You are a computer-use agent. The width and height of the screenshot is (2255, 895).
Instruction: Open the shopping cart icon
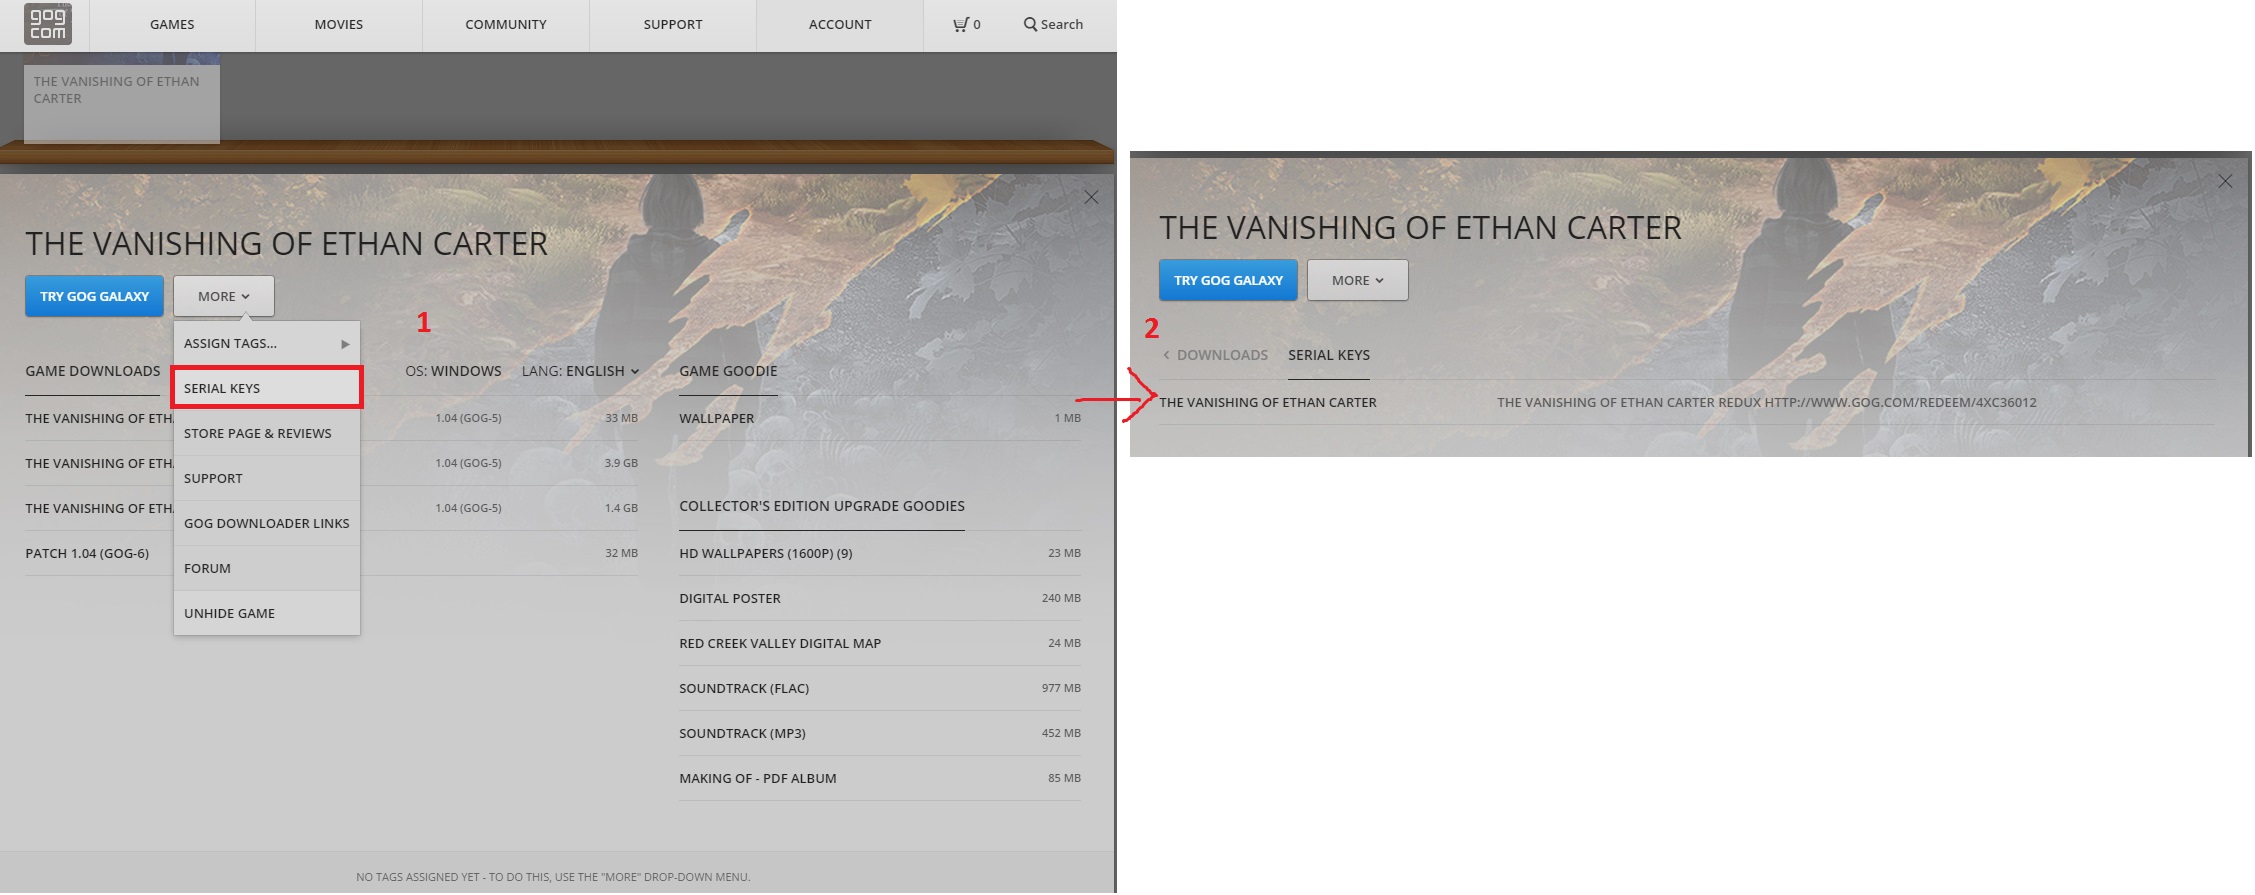coord(961,24)
